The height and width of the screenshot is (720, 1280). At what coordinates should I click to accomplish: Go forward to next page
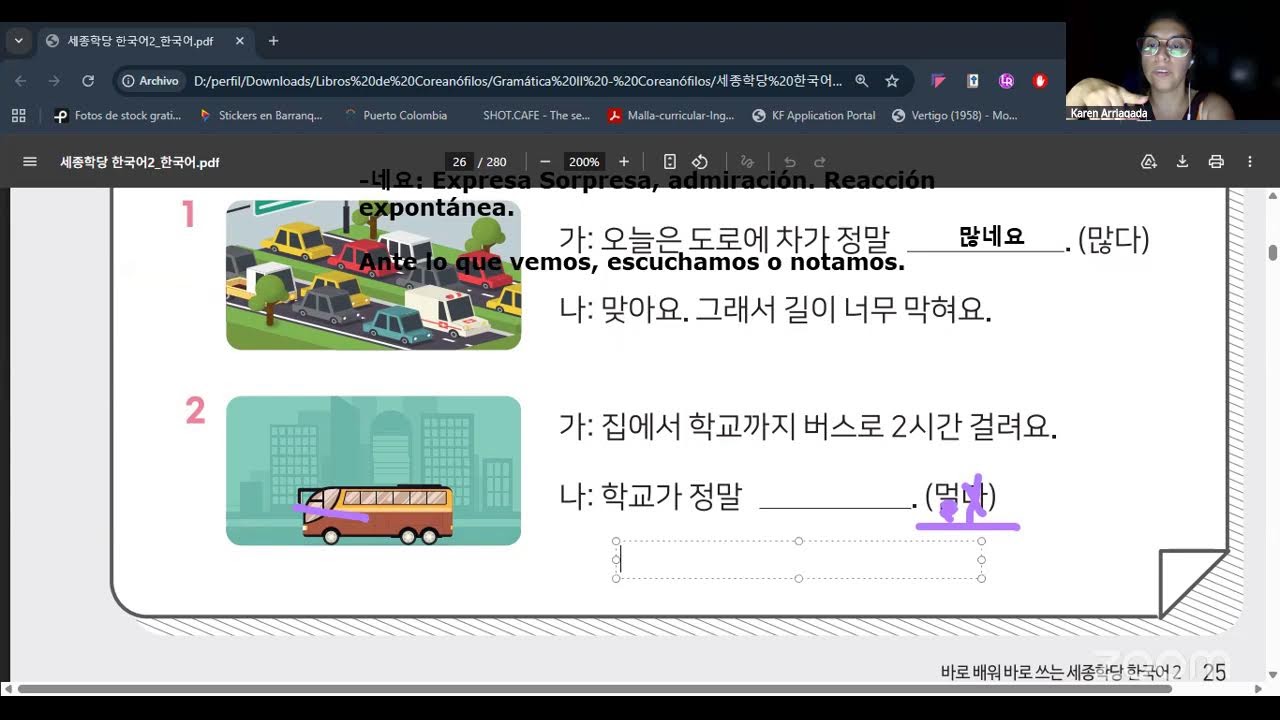click(x=54, y=81)
